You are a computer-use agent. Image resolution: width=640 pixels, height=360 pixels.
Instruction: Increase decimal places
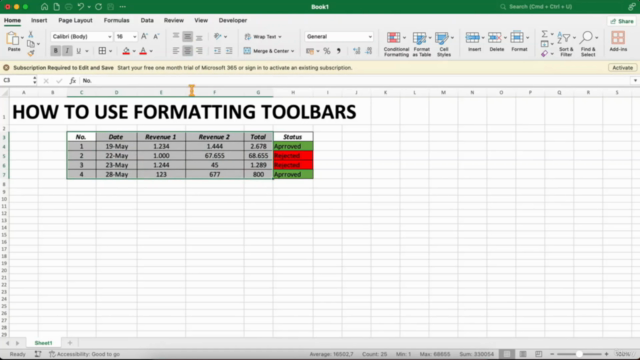[356, 51]
